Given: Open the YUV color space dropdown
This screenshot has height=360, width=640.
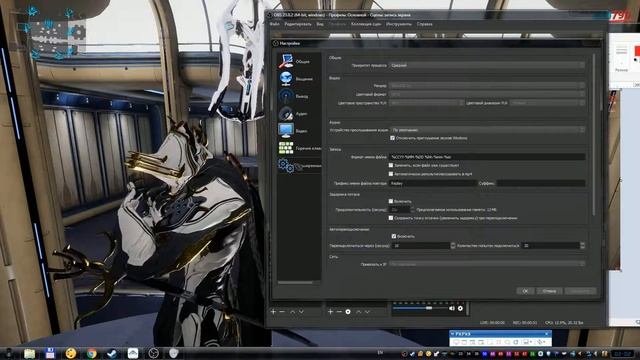Looking at the screenshot, I should (x=426, y=103).
